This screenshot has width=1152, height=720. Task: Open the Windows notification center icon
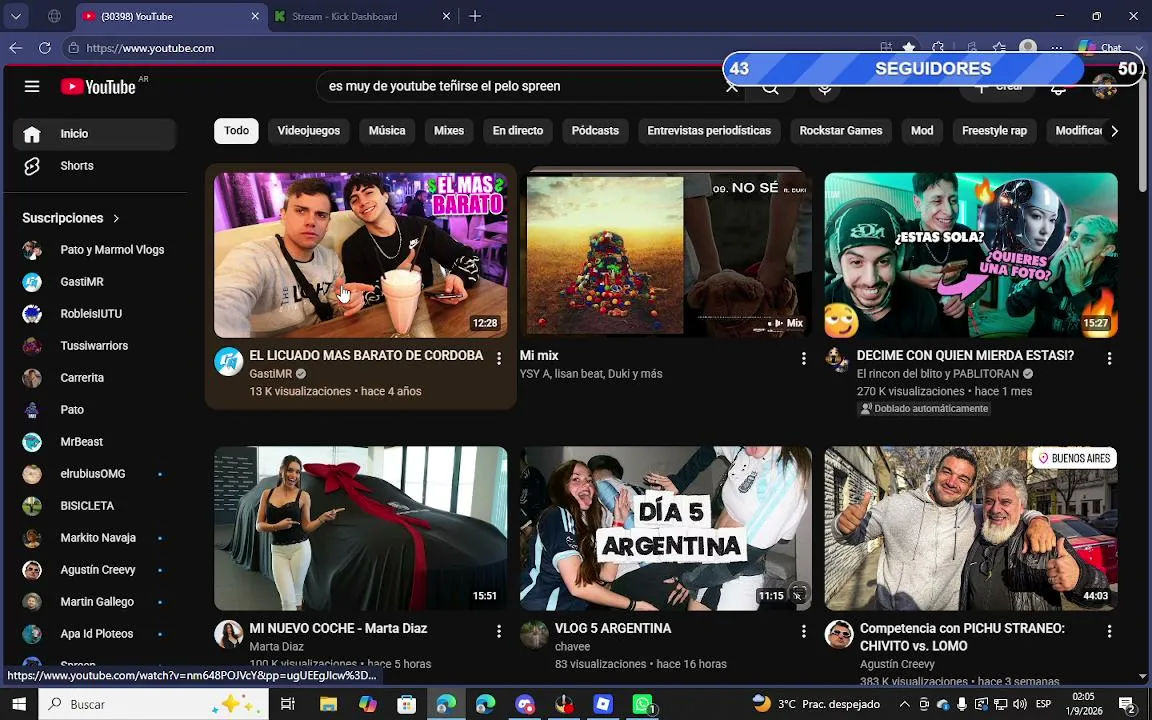coord(1128,704)
